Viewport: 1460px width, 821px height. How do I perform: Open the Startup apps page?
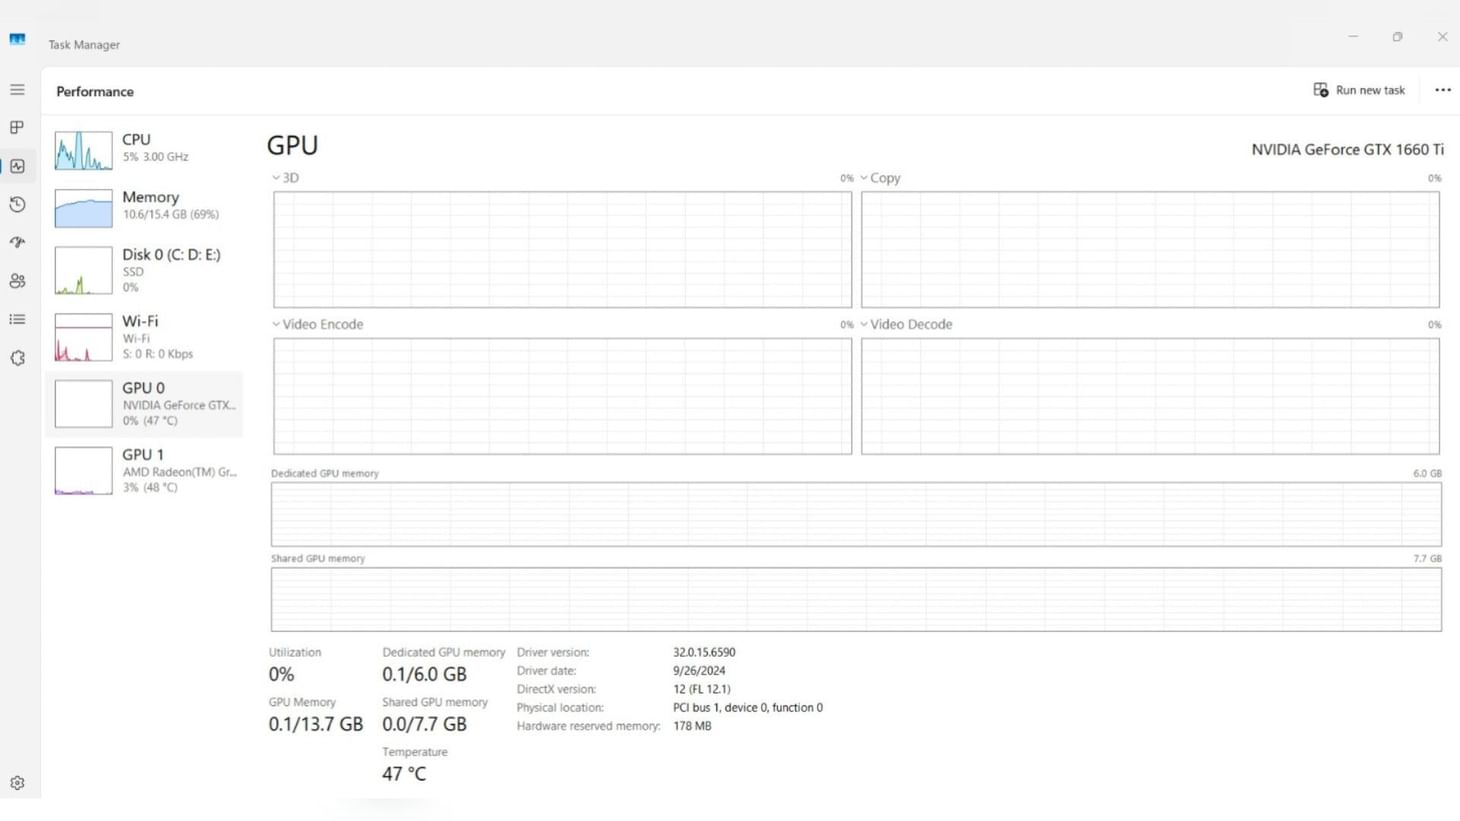pyautogui.click(x=16, y=241)
